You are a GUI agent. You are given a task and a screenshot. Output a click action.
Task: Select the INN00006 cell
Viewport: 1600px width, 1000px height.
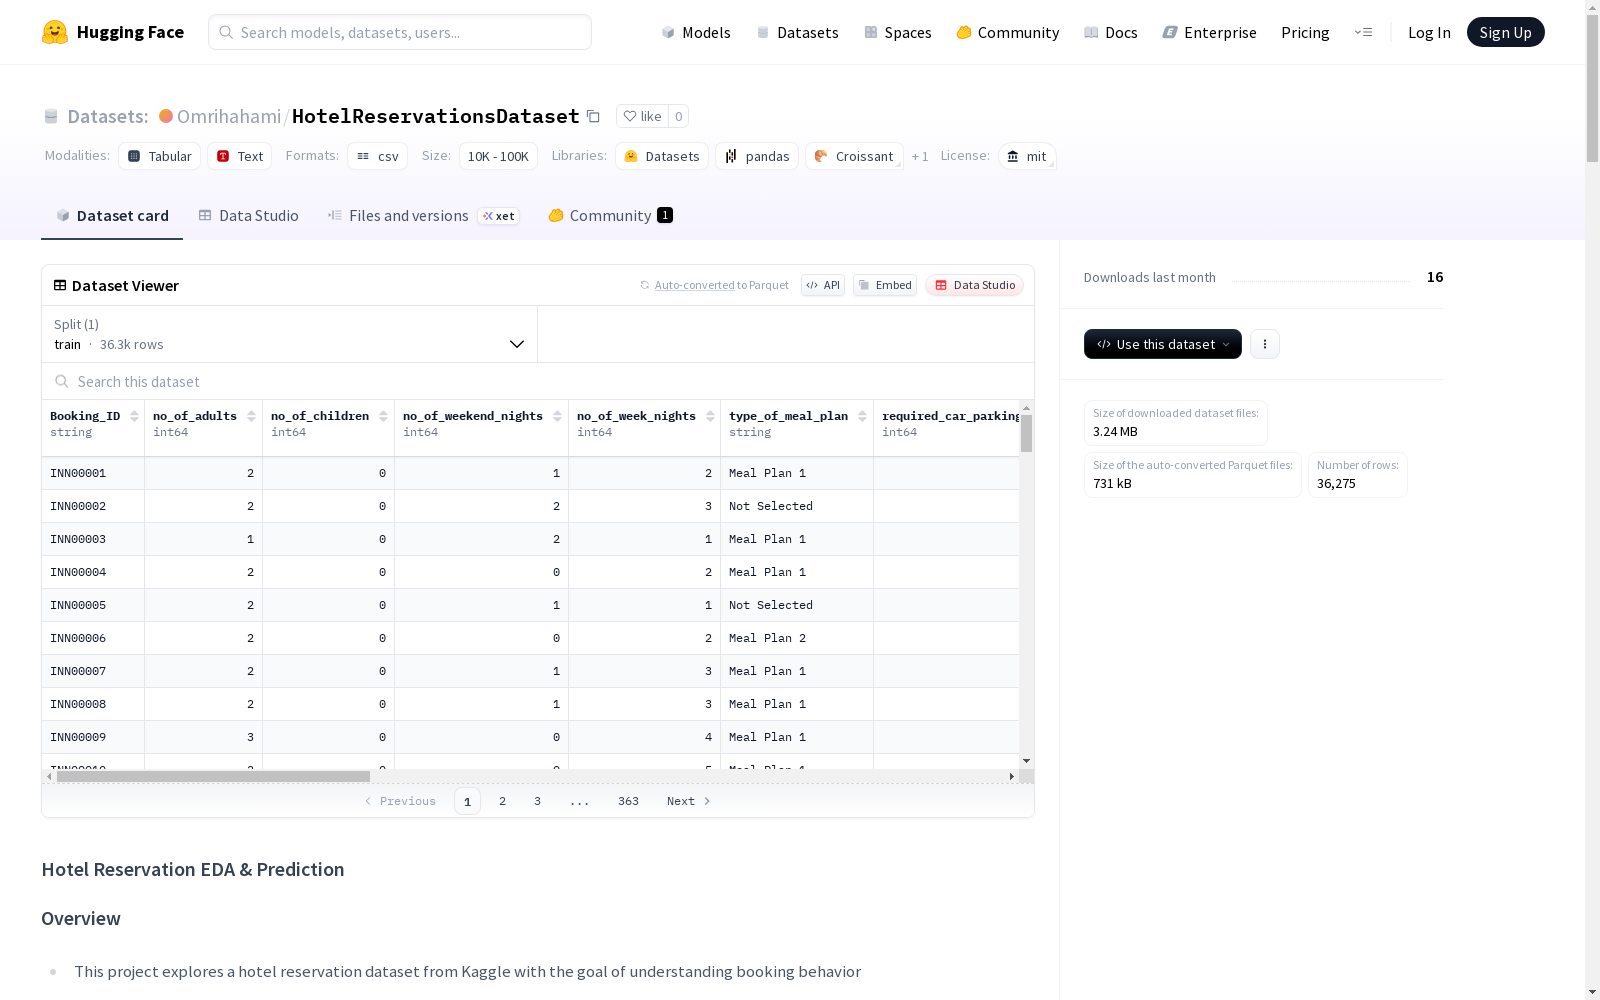tap(93, 638)
